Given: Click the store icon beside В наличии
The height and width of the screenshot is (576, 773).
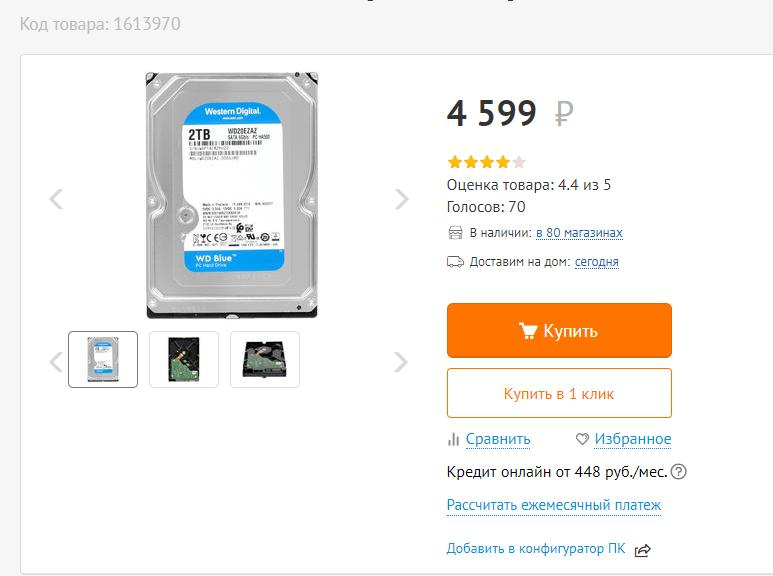Looking at the screenshot, I should point(455,232).
